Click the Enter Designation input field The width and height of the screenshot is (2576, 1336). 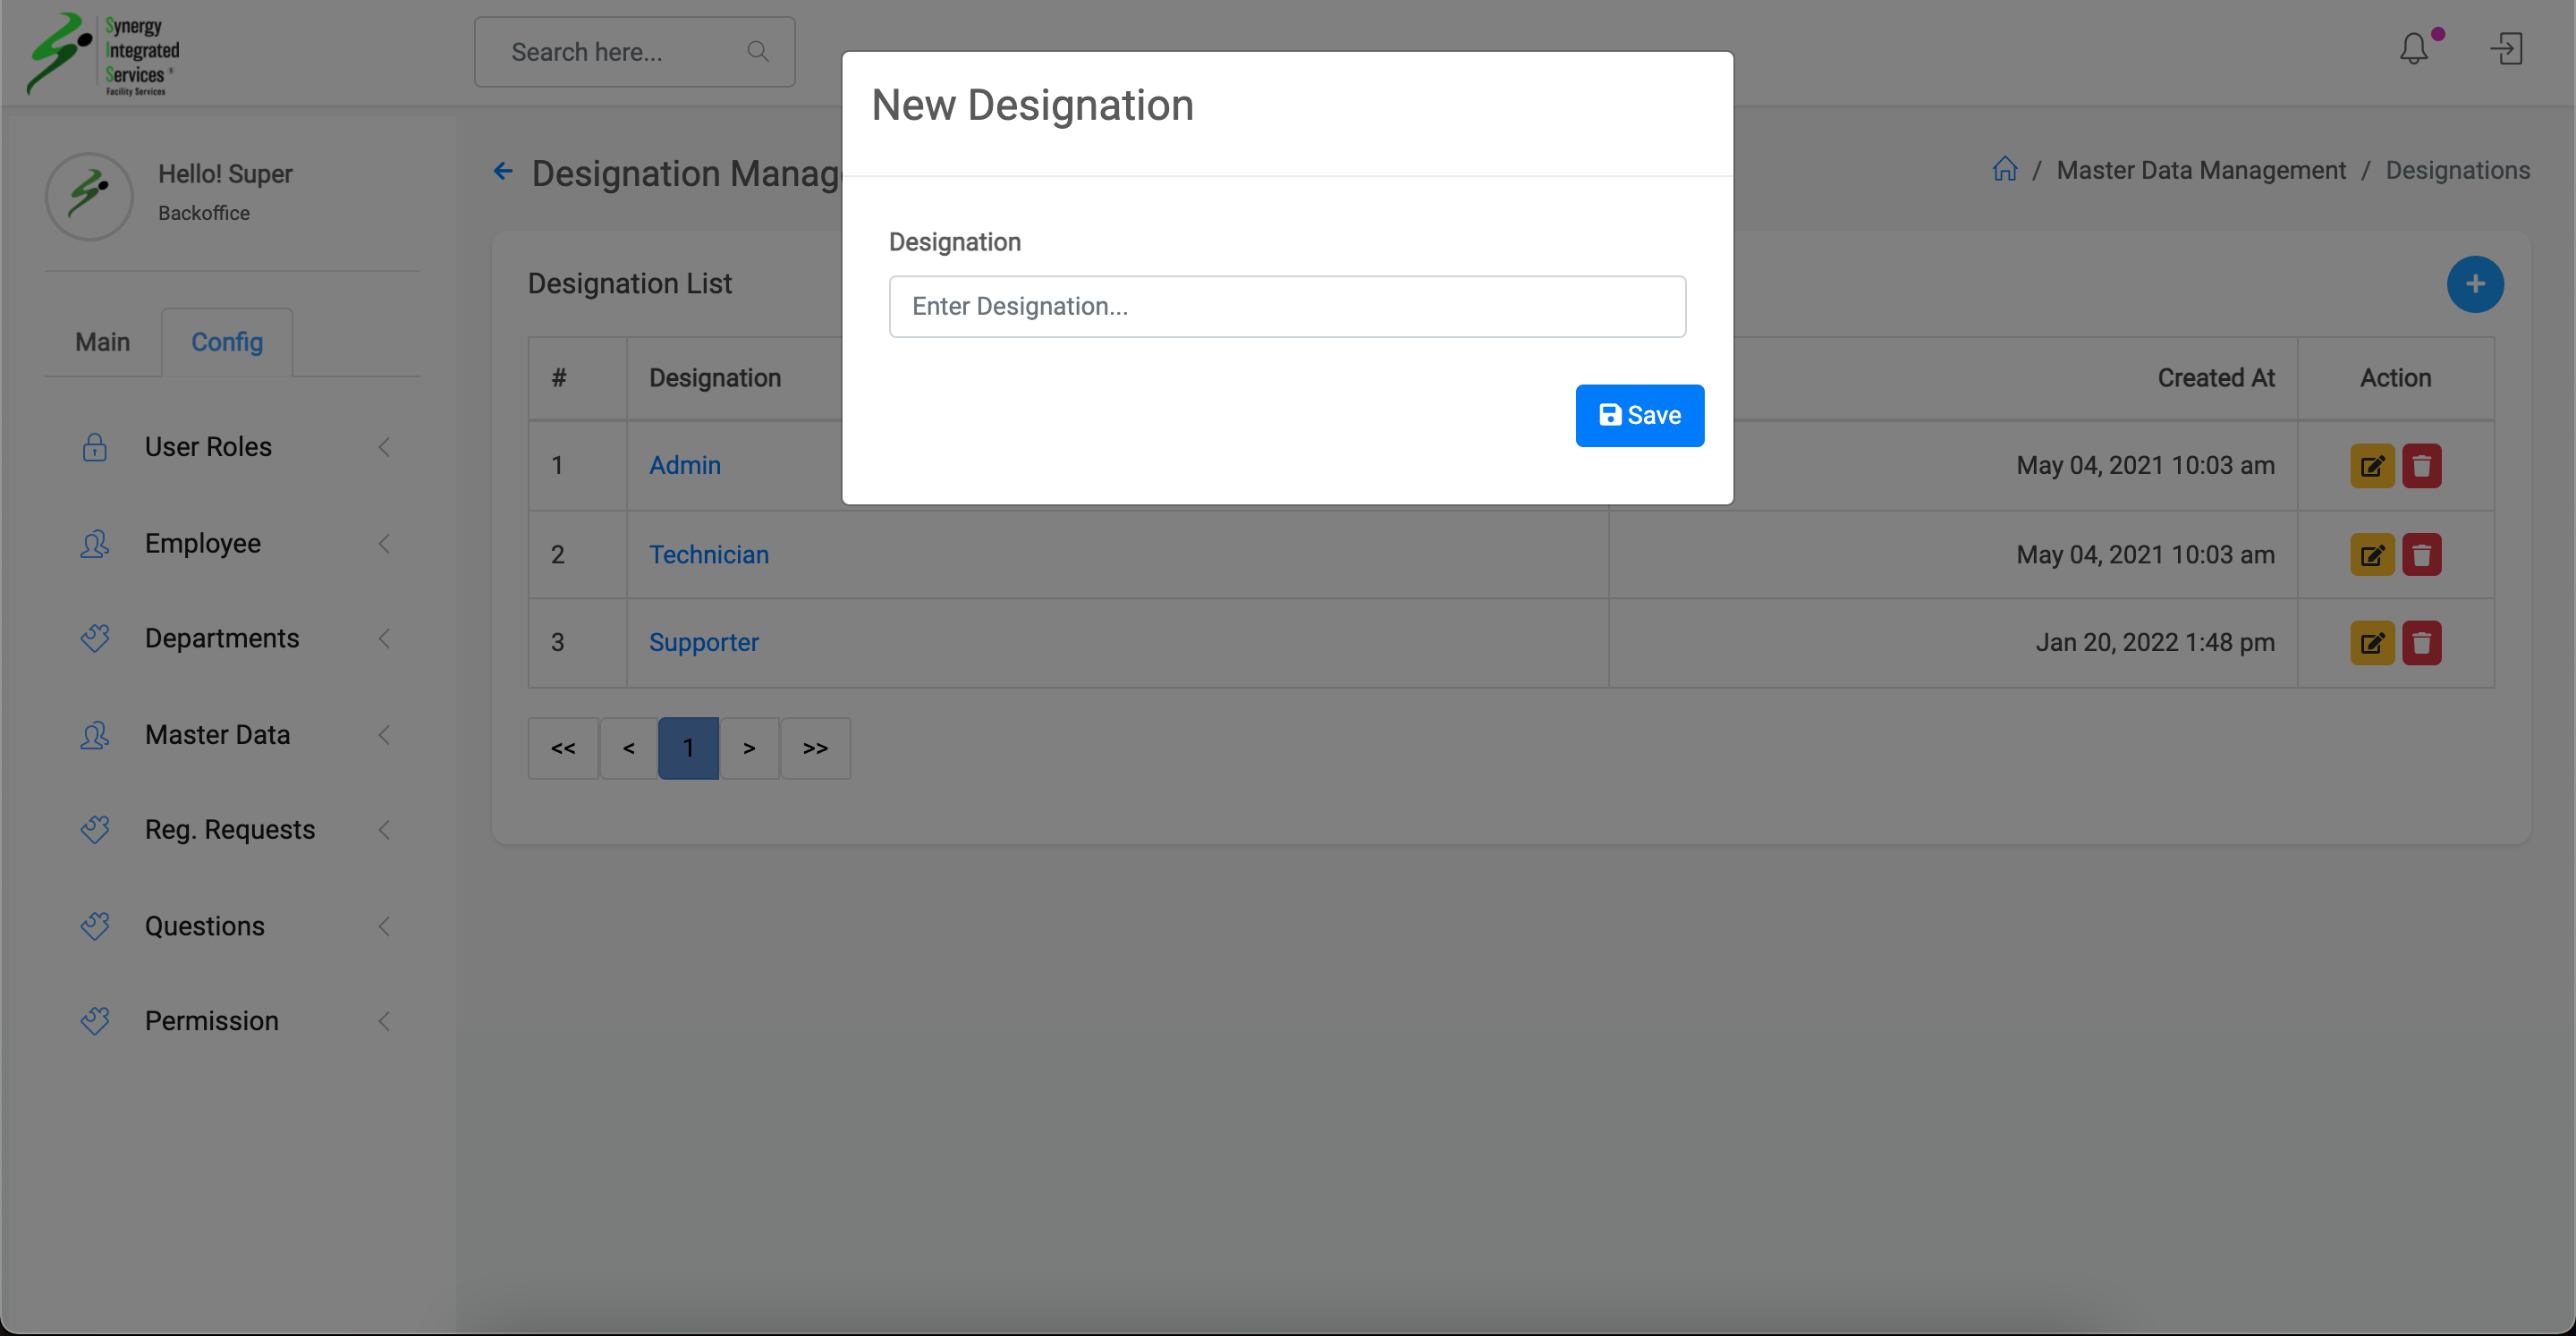click(1286, 307)
